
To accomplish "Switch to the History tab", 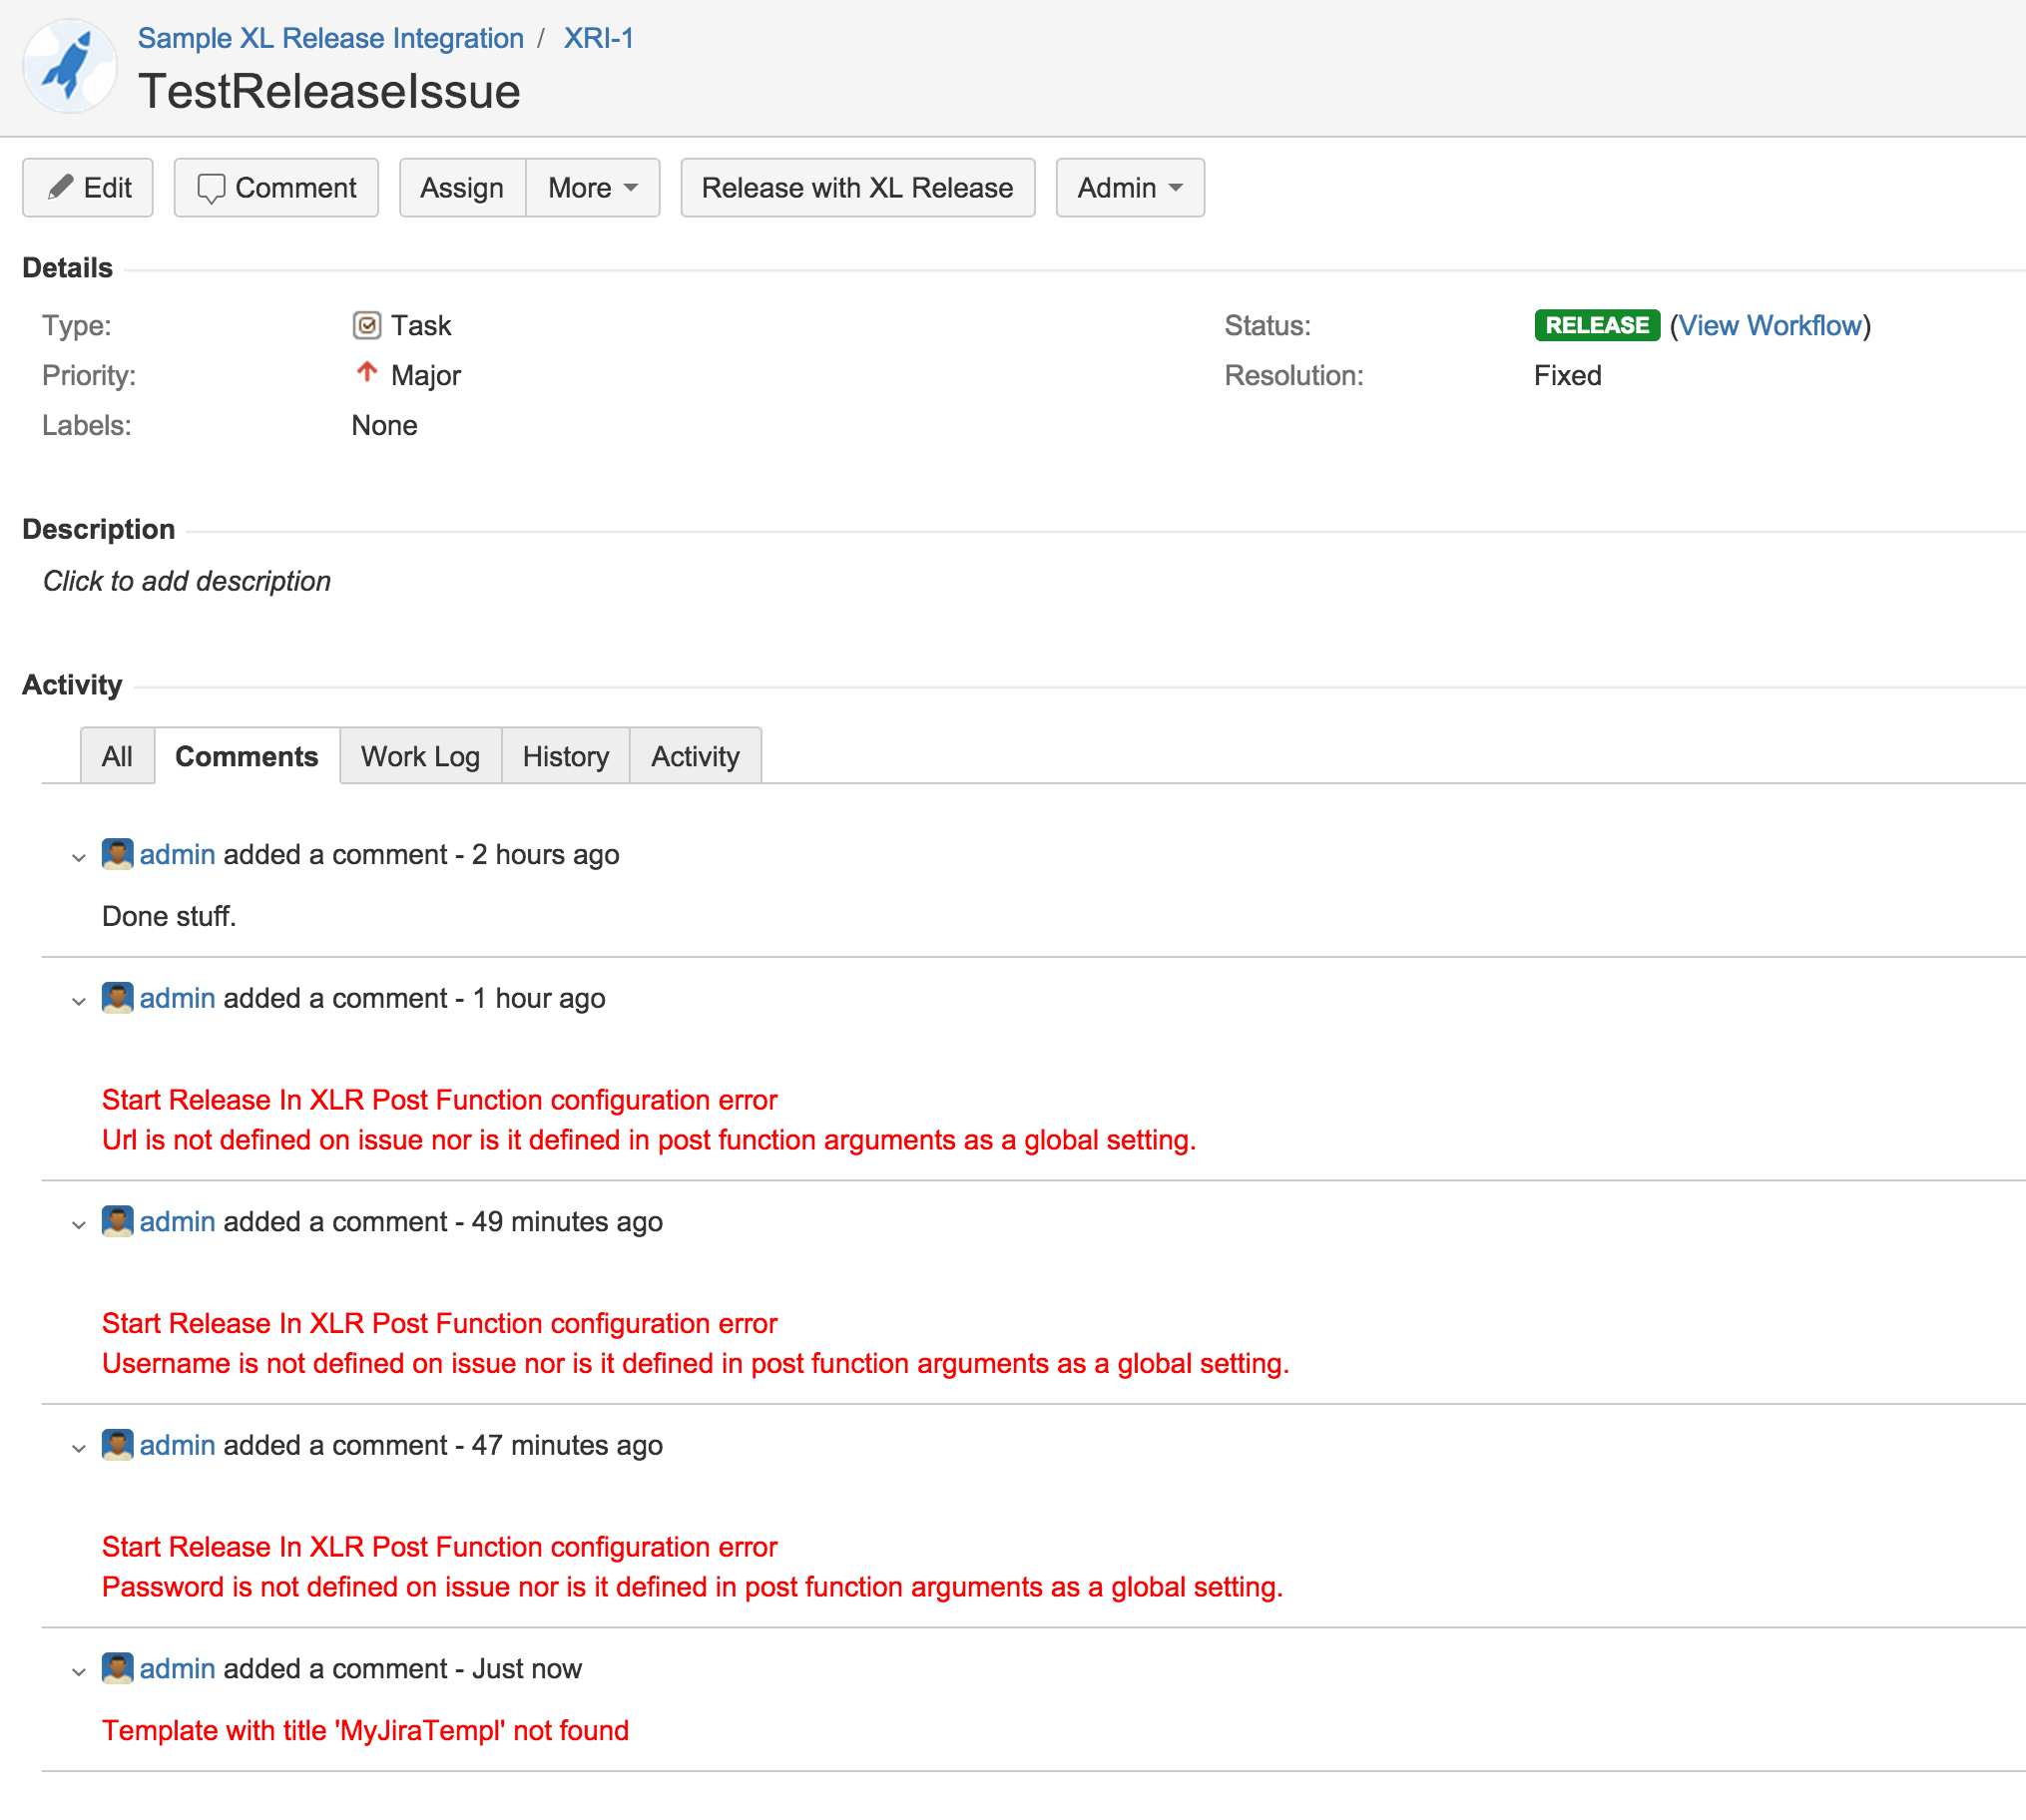I will tap(565, 756).
